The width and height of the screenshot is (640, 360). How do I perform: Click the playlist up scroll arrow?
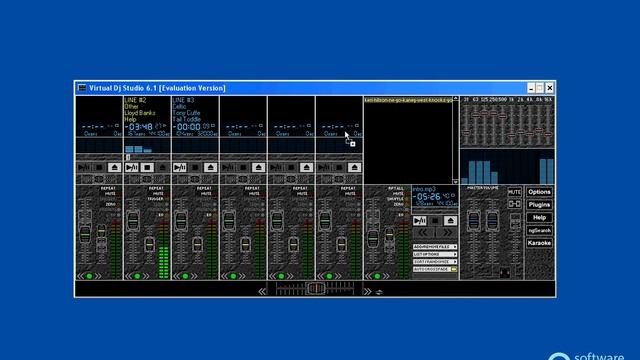point(456,99)
